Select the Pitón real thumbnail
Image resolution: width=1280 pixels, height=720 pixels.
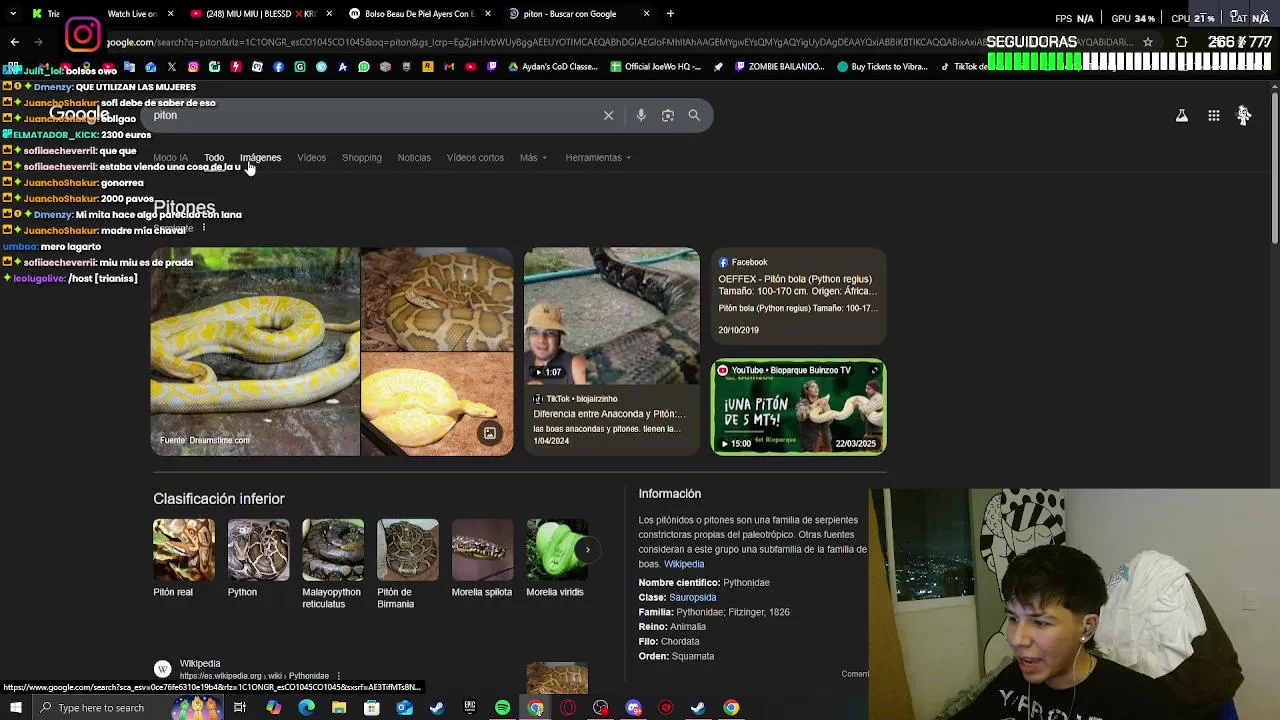click(x=184, y=550)
